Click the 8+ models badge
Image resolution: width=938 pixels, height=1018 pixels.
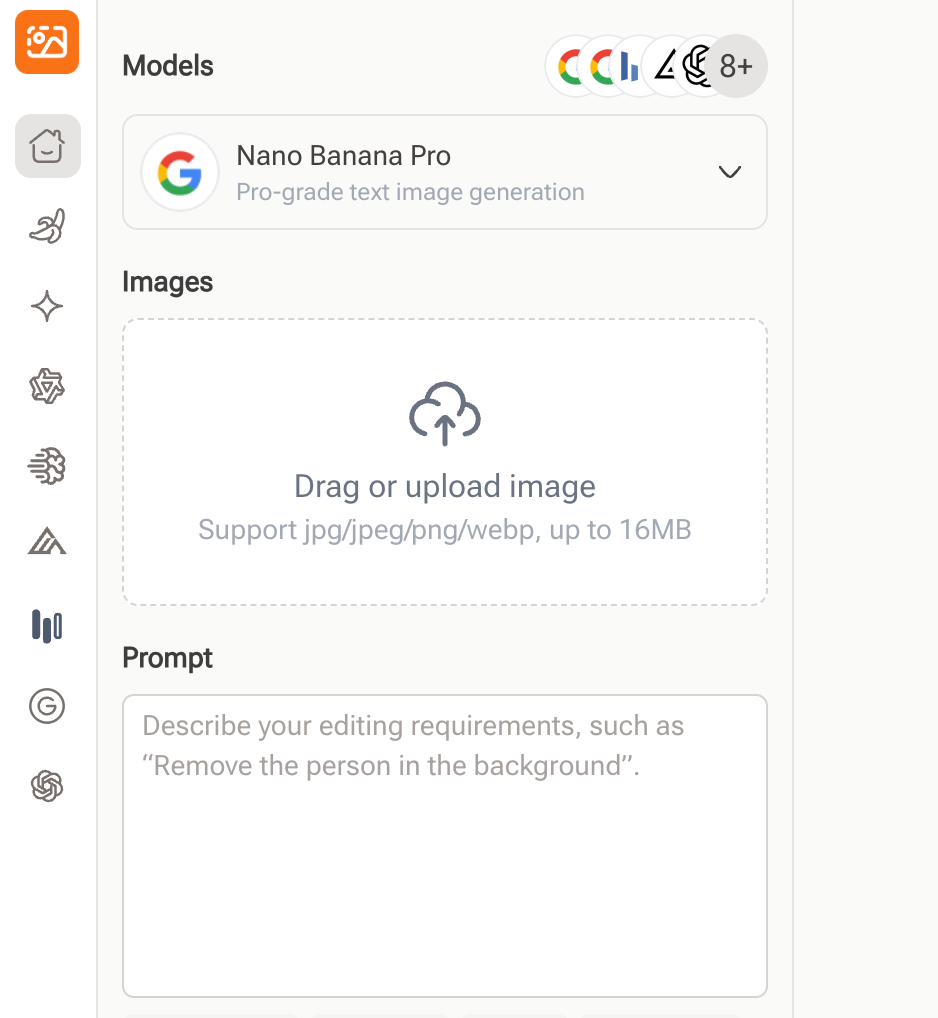click(x=735, y=66)
